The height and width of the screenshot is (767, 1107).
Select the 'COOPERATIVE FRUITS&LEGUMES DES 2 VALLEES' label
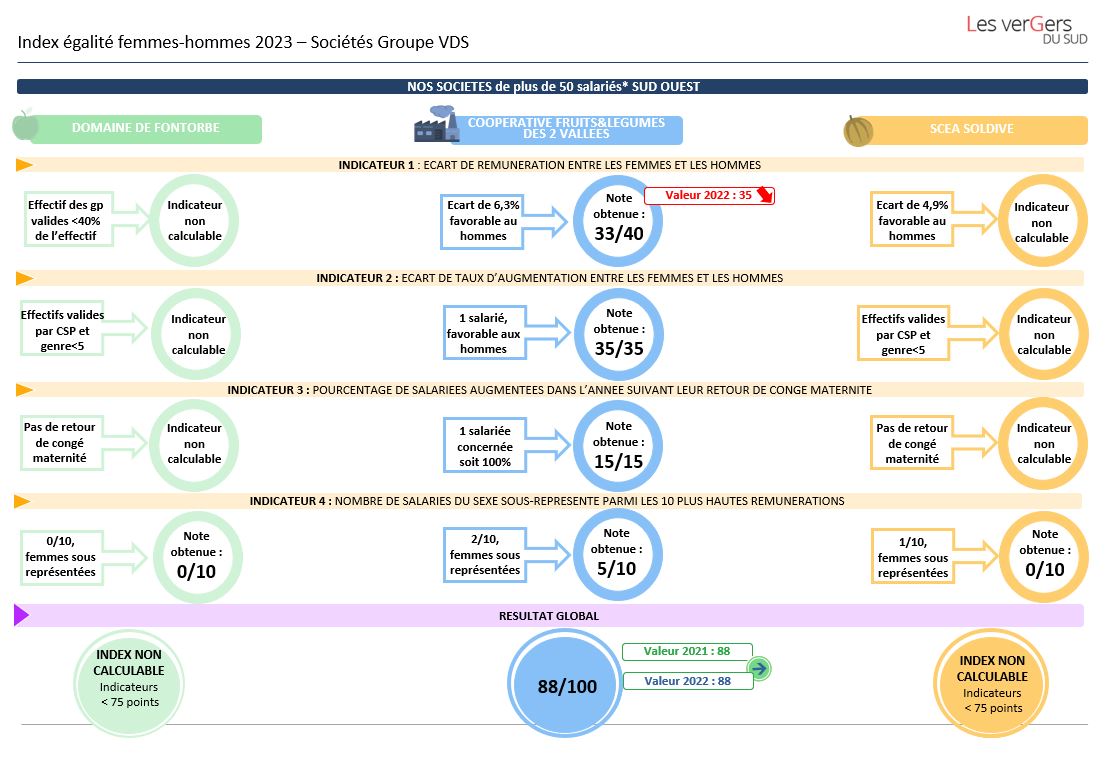click(566, 129)
